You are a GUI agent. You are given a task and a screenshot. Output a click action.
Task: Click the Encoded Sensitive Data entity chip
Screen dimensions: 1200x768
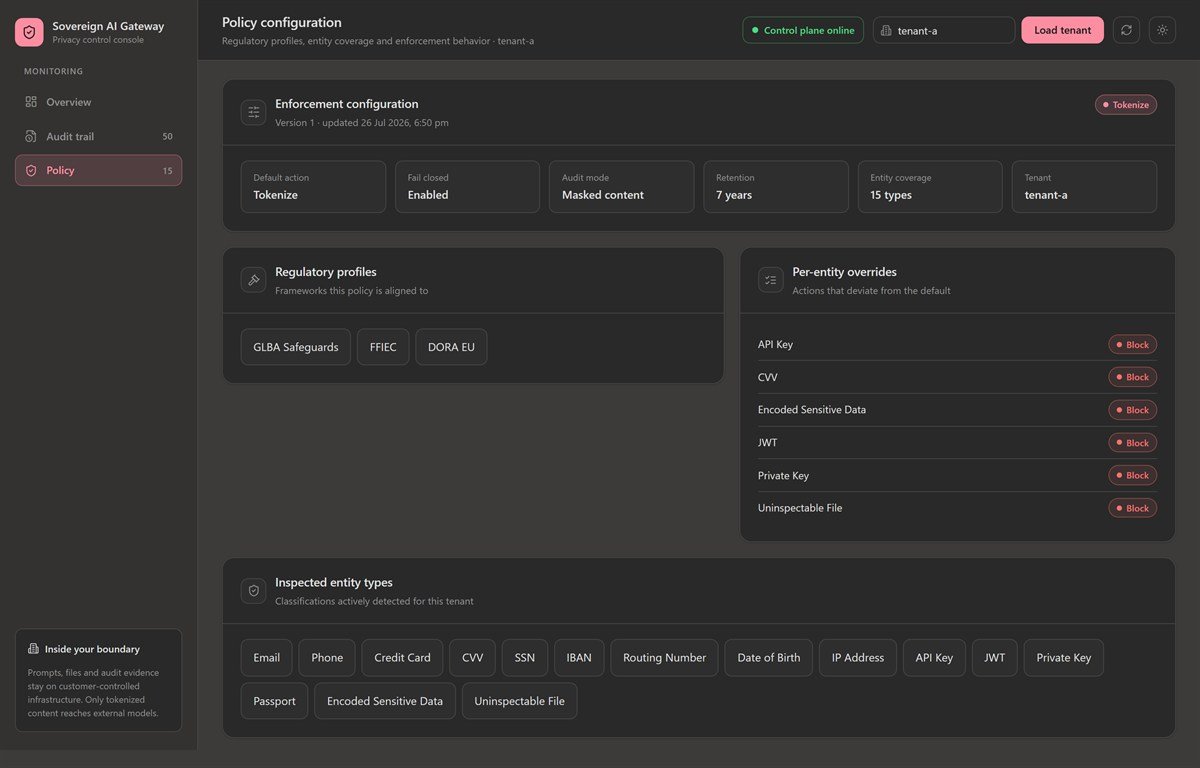385,701
